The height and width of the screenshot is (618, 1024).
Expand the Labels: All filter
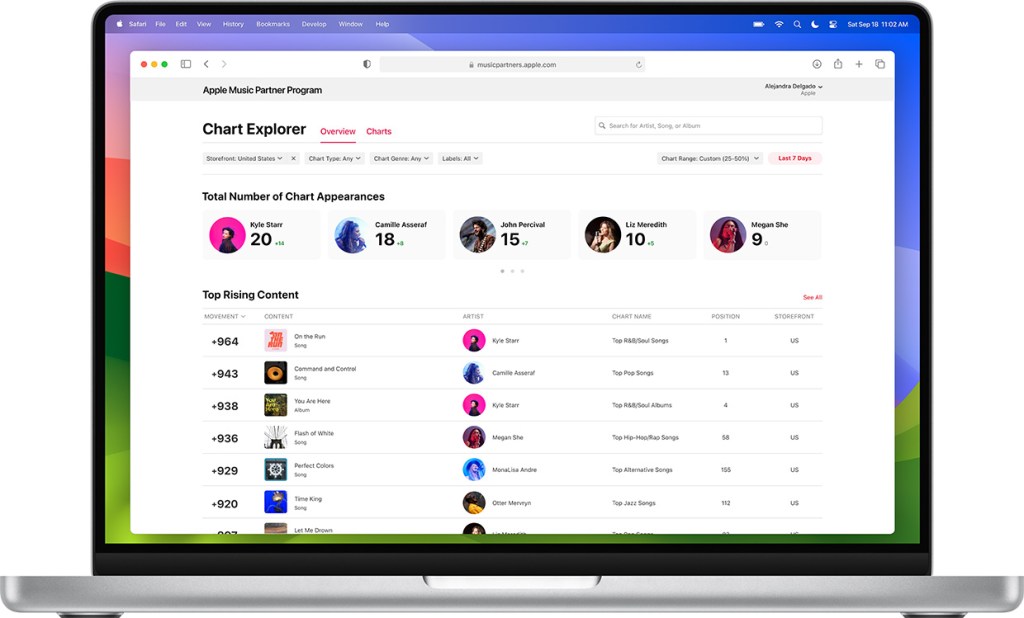460,158
